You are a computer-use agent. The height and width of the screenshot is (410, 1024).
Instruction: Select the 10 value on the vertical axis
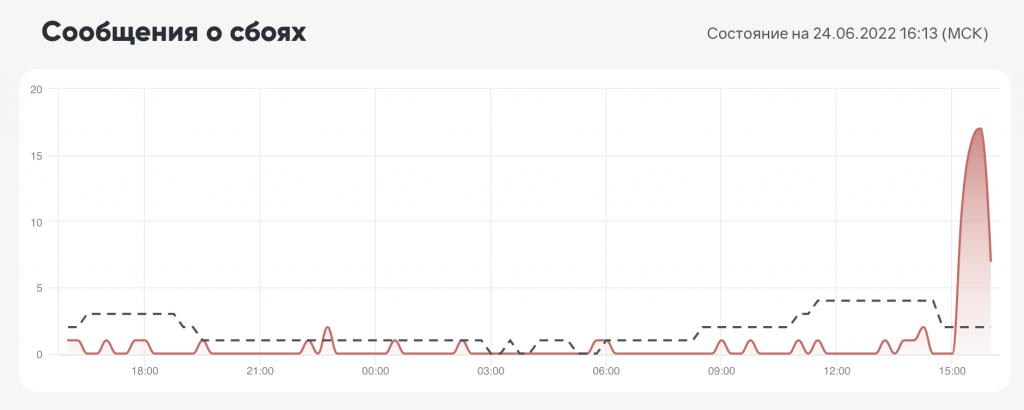36,222
